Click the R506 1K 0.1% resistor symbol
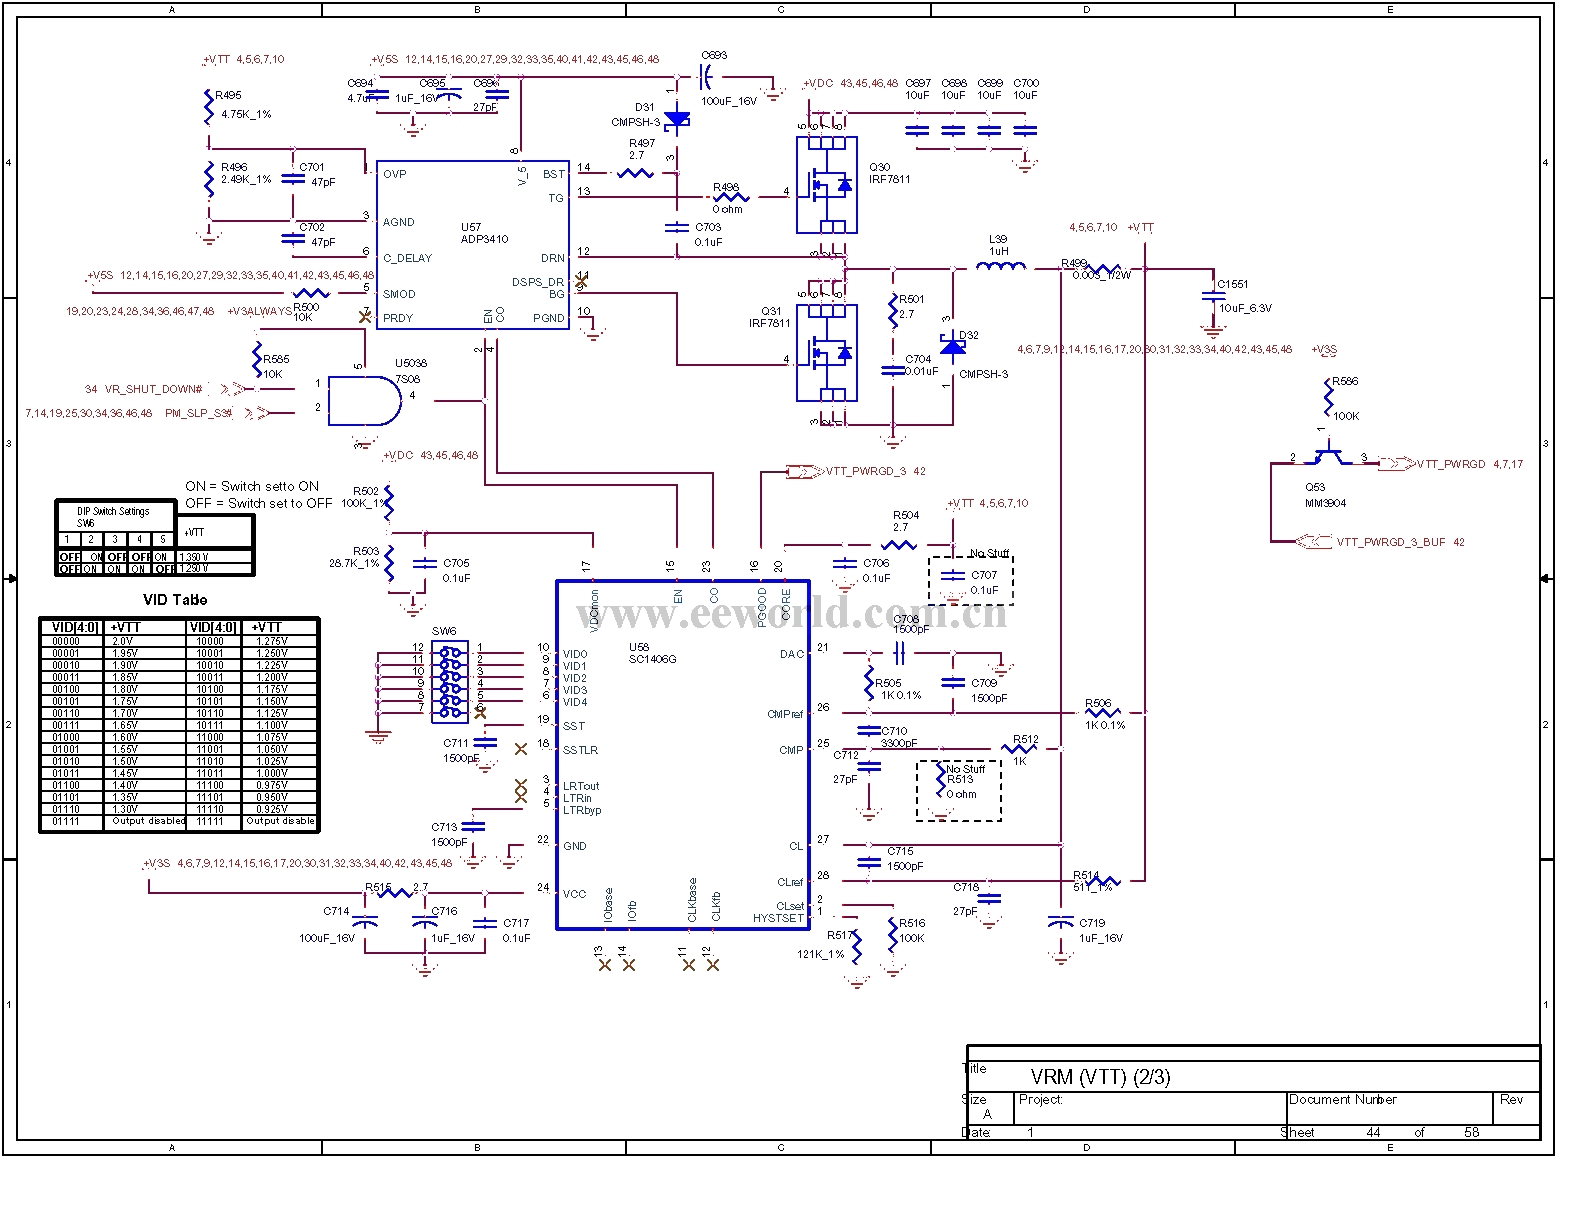The width and height of the screenshot is (1584, 1223). click(x=1104, y=713)
